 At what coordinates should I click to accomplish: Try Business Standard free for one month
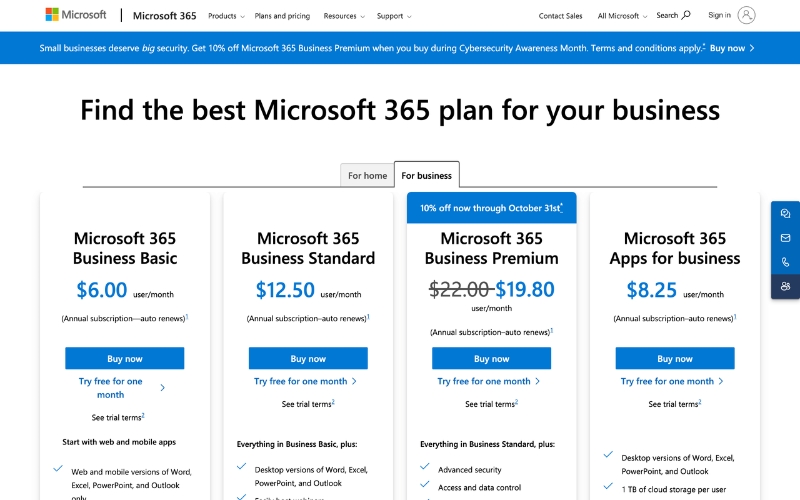[305, 381]
